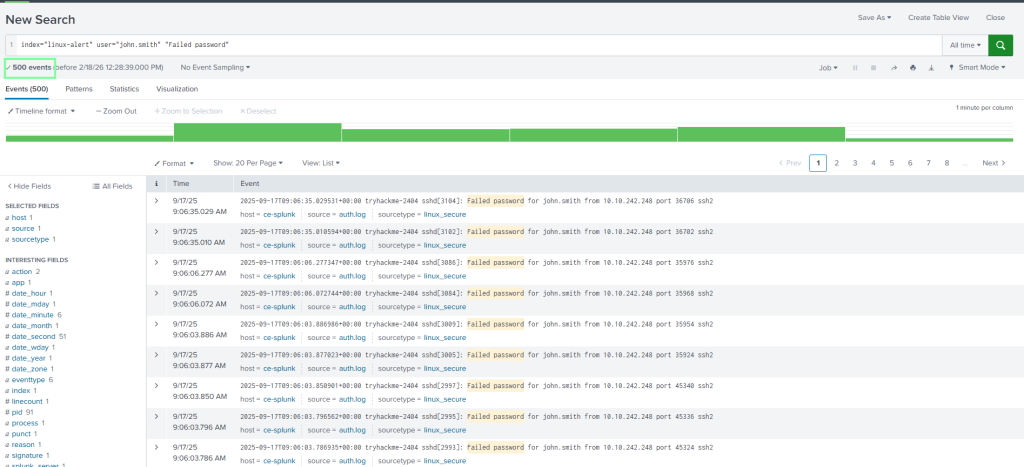The height and width of the screenshot is (467, 1024).
Task: Click the tallest green timeline bar
Action: [257, 132]
